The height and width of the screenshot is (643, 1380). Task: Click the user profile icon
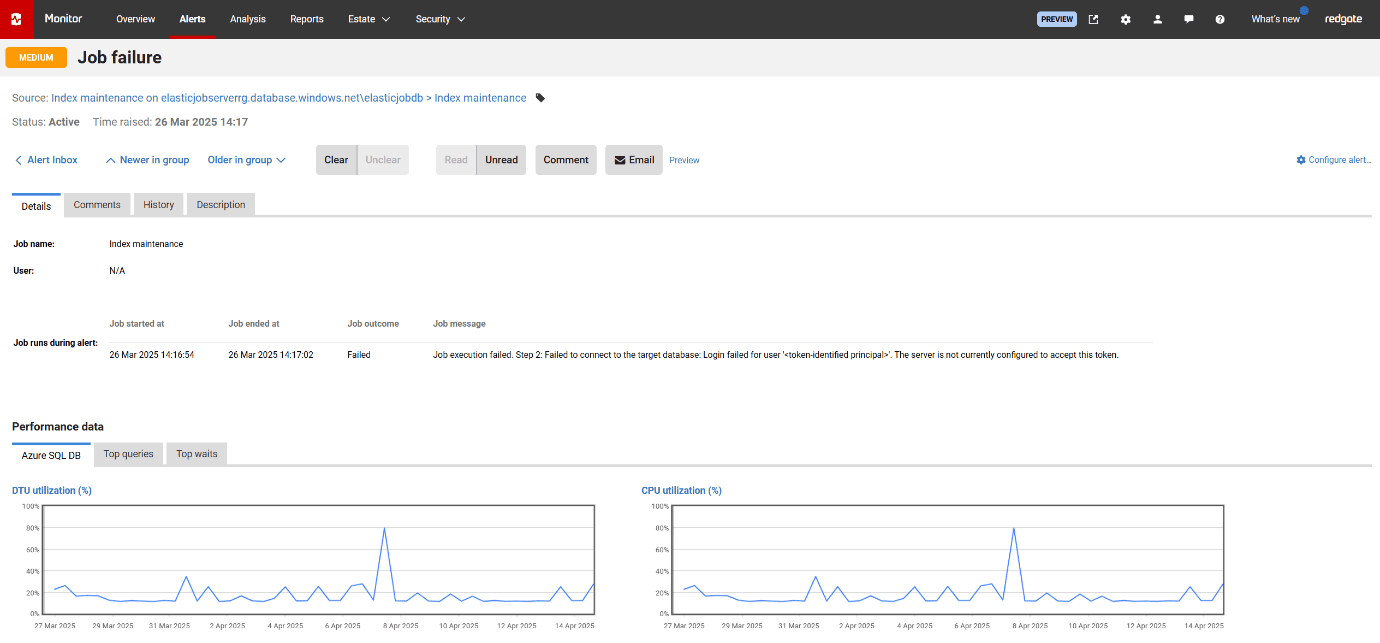[1157, 19]
